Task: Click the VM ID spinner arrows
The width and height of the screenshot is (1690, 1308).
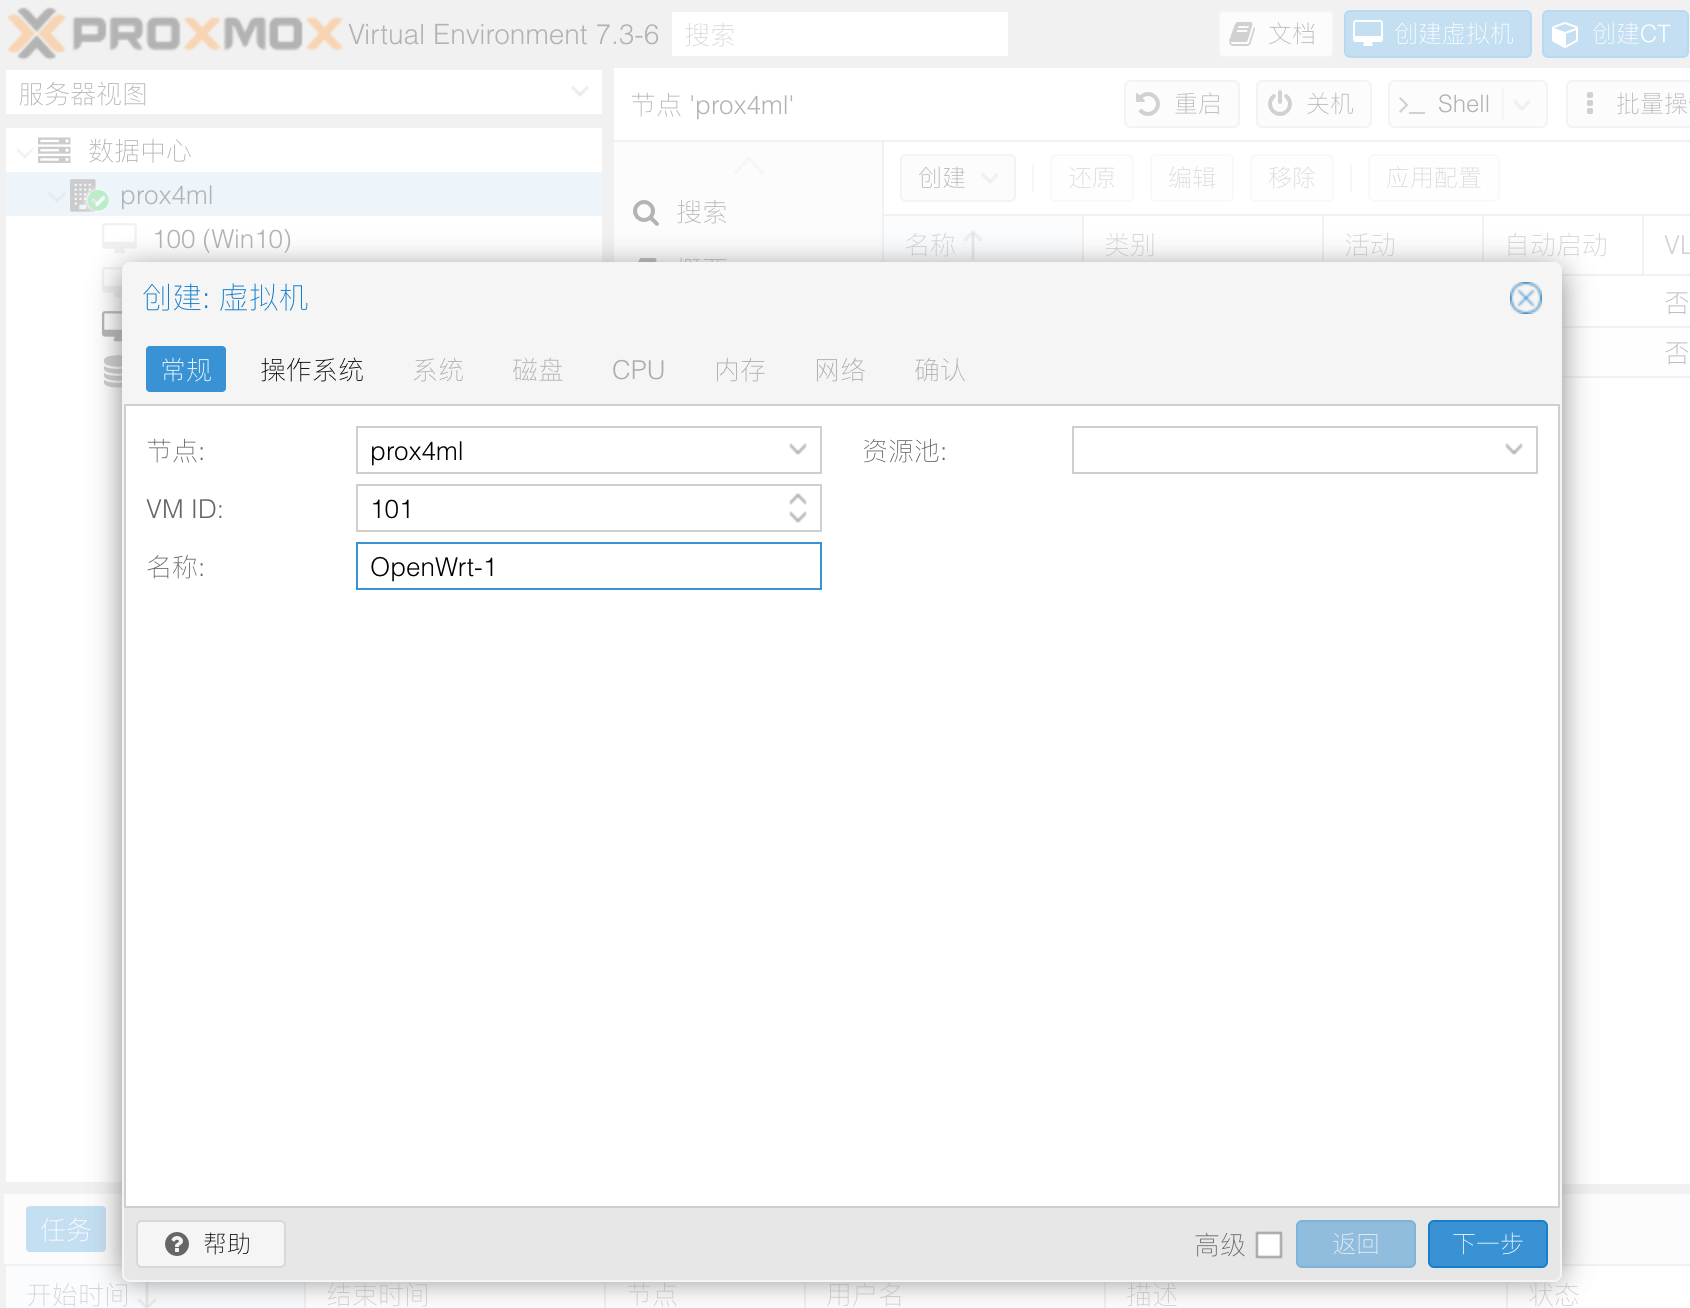Action: click(x=797, y=508)
